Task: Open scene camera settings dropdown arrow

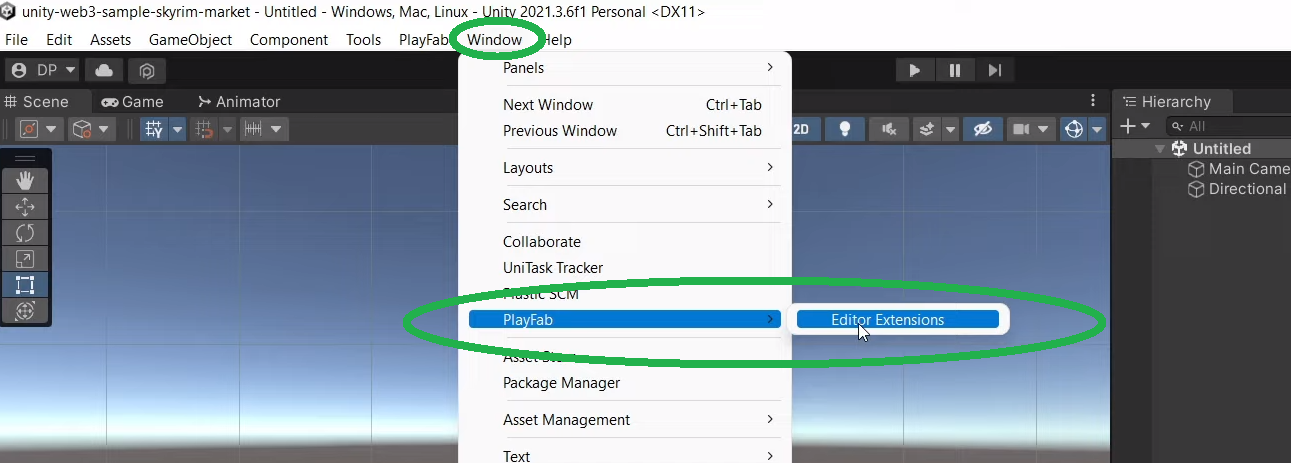Action: pyautogui.click(x=1044, y=129)
